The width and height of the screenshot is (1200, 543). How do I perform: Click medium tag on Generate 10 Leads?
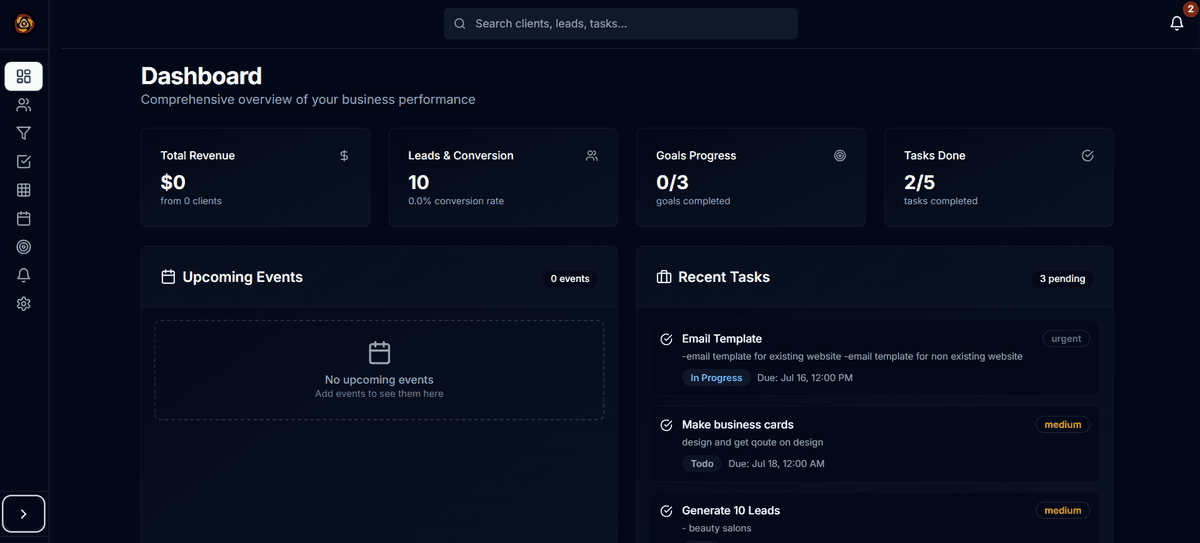click(x=1063, y=511)
